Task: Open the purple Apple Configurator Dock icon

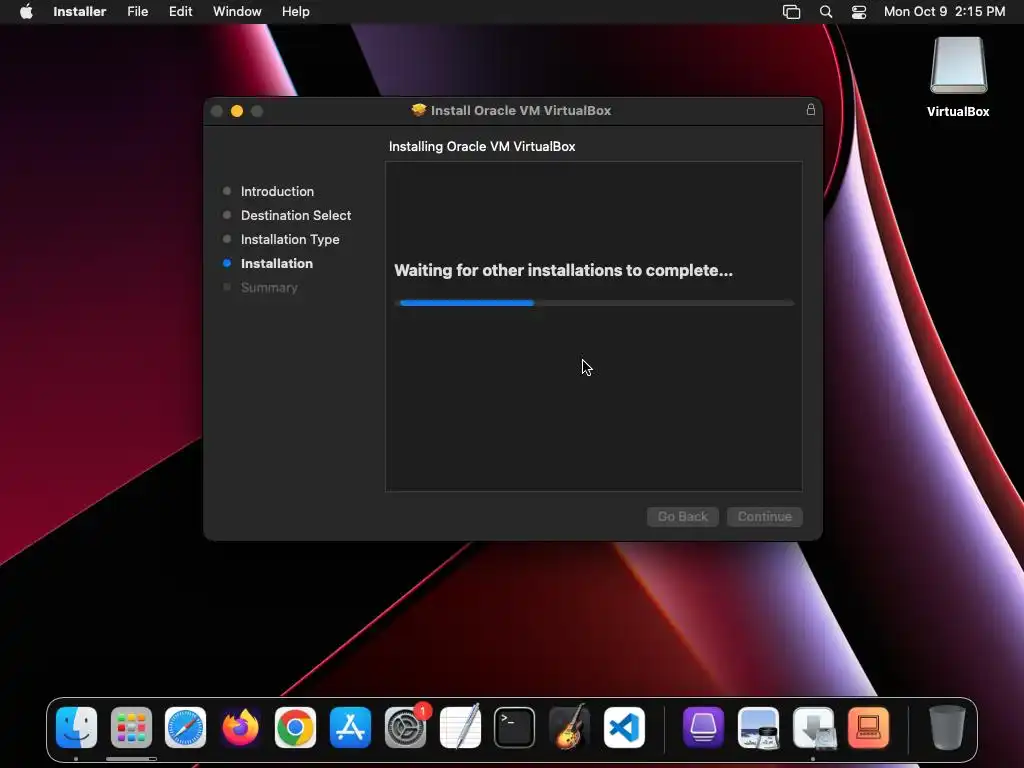Action: pos(703,728)
